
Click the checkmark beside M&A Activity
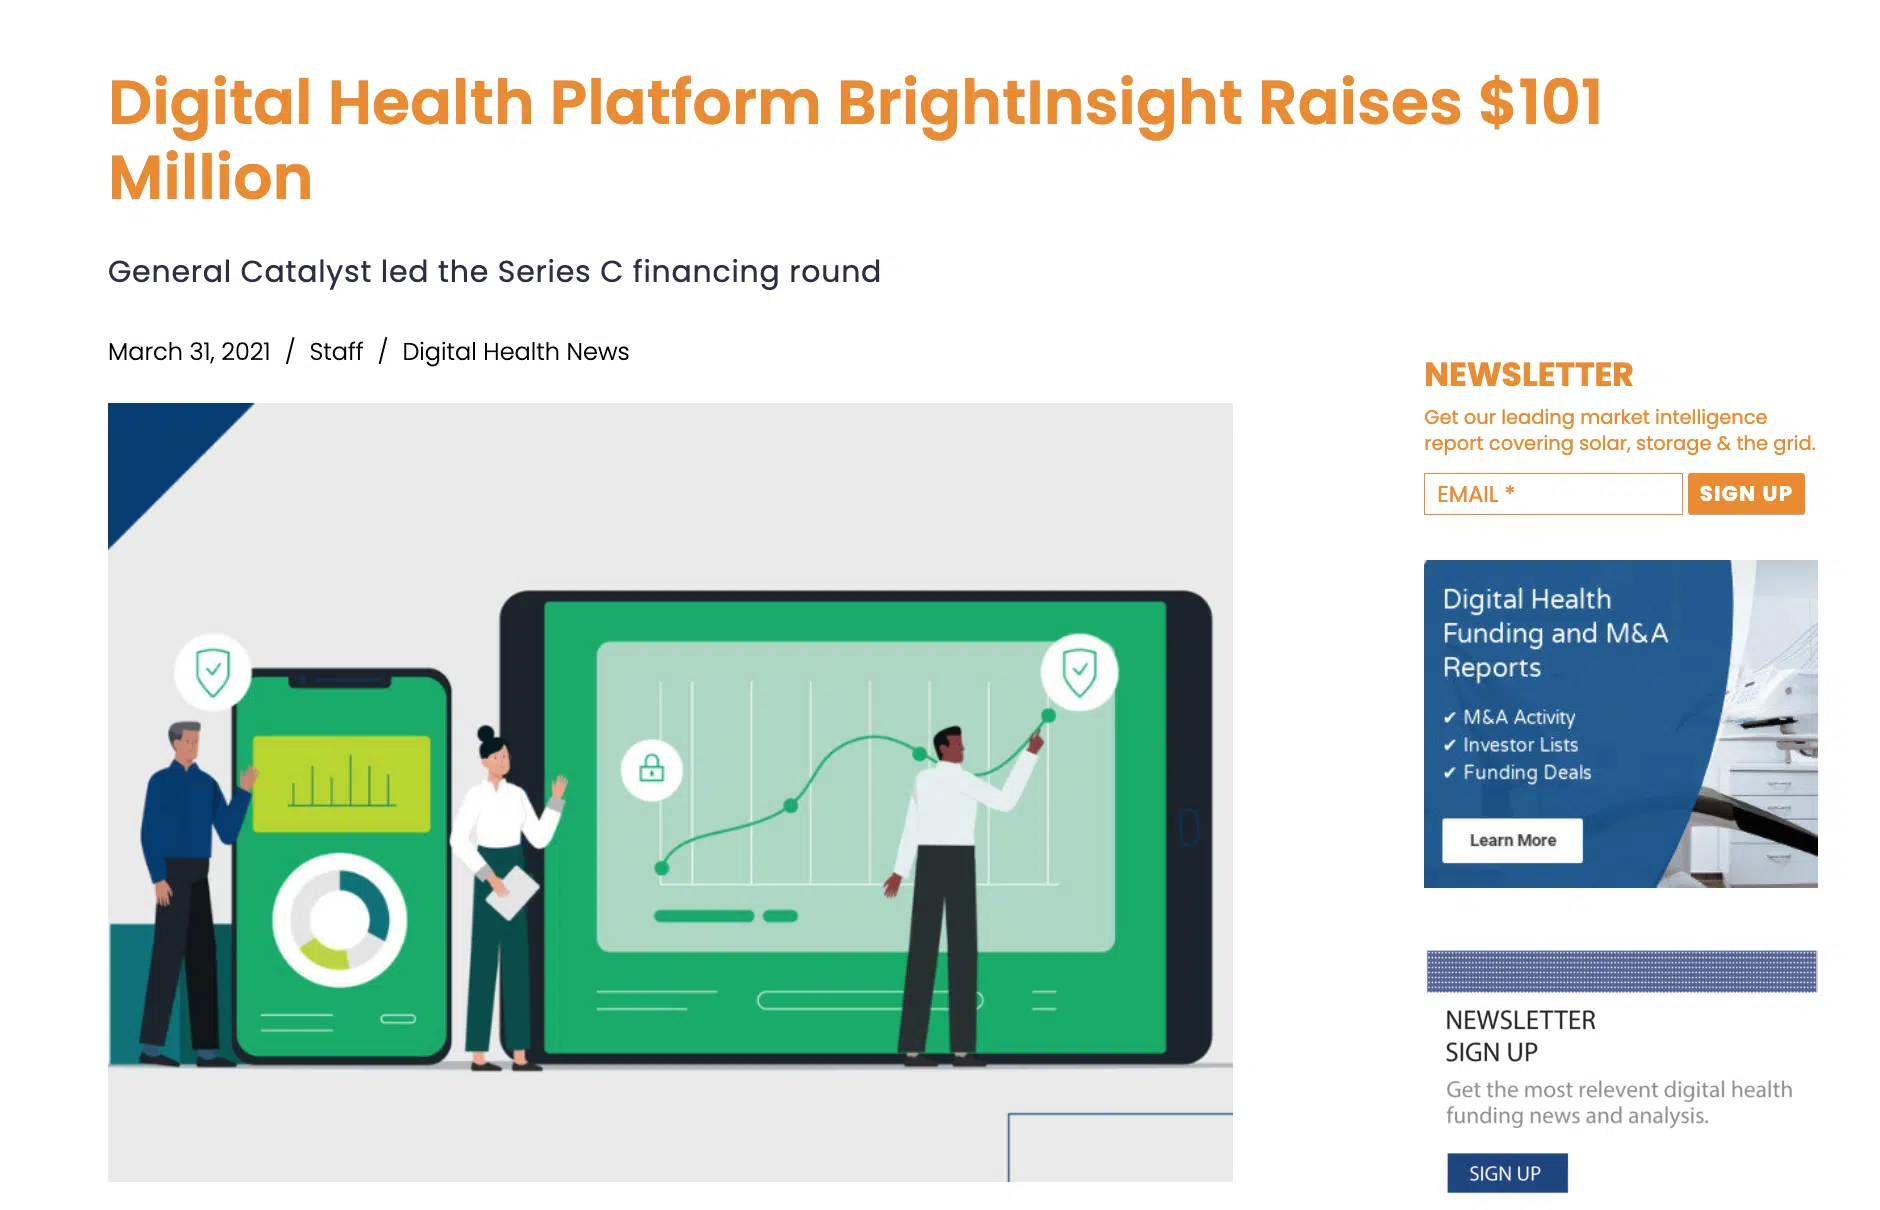[x=1449, y=718]
